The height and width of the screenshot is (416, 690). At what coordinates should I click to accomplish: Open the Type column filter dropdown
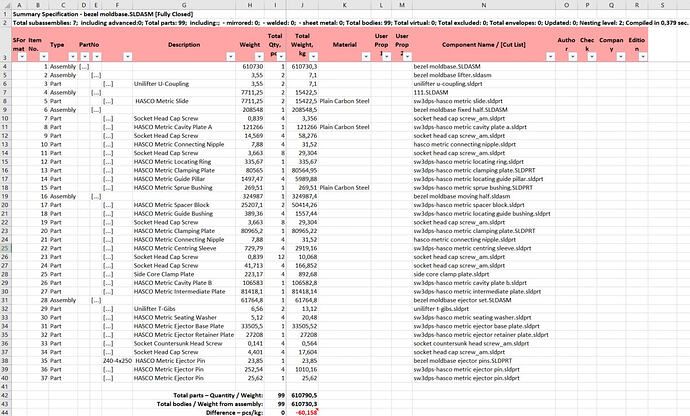[73, 57]
